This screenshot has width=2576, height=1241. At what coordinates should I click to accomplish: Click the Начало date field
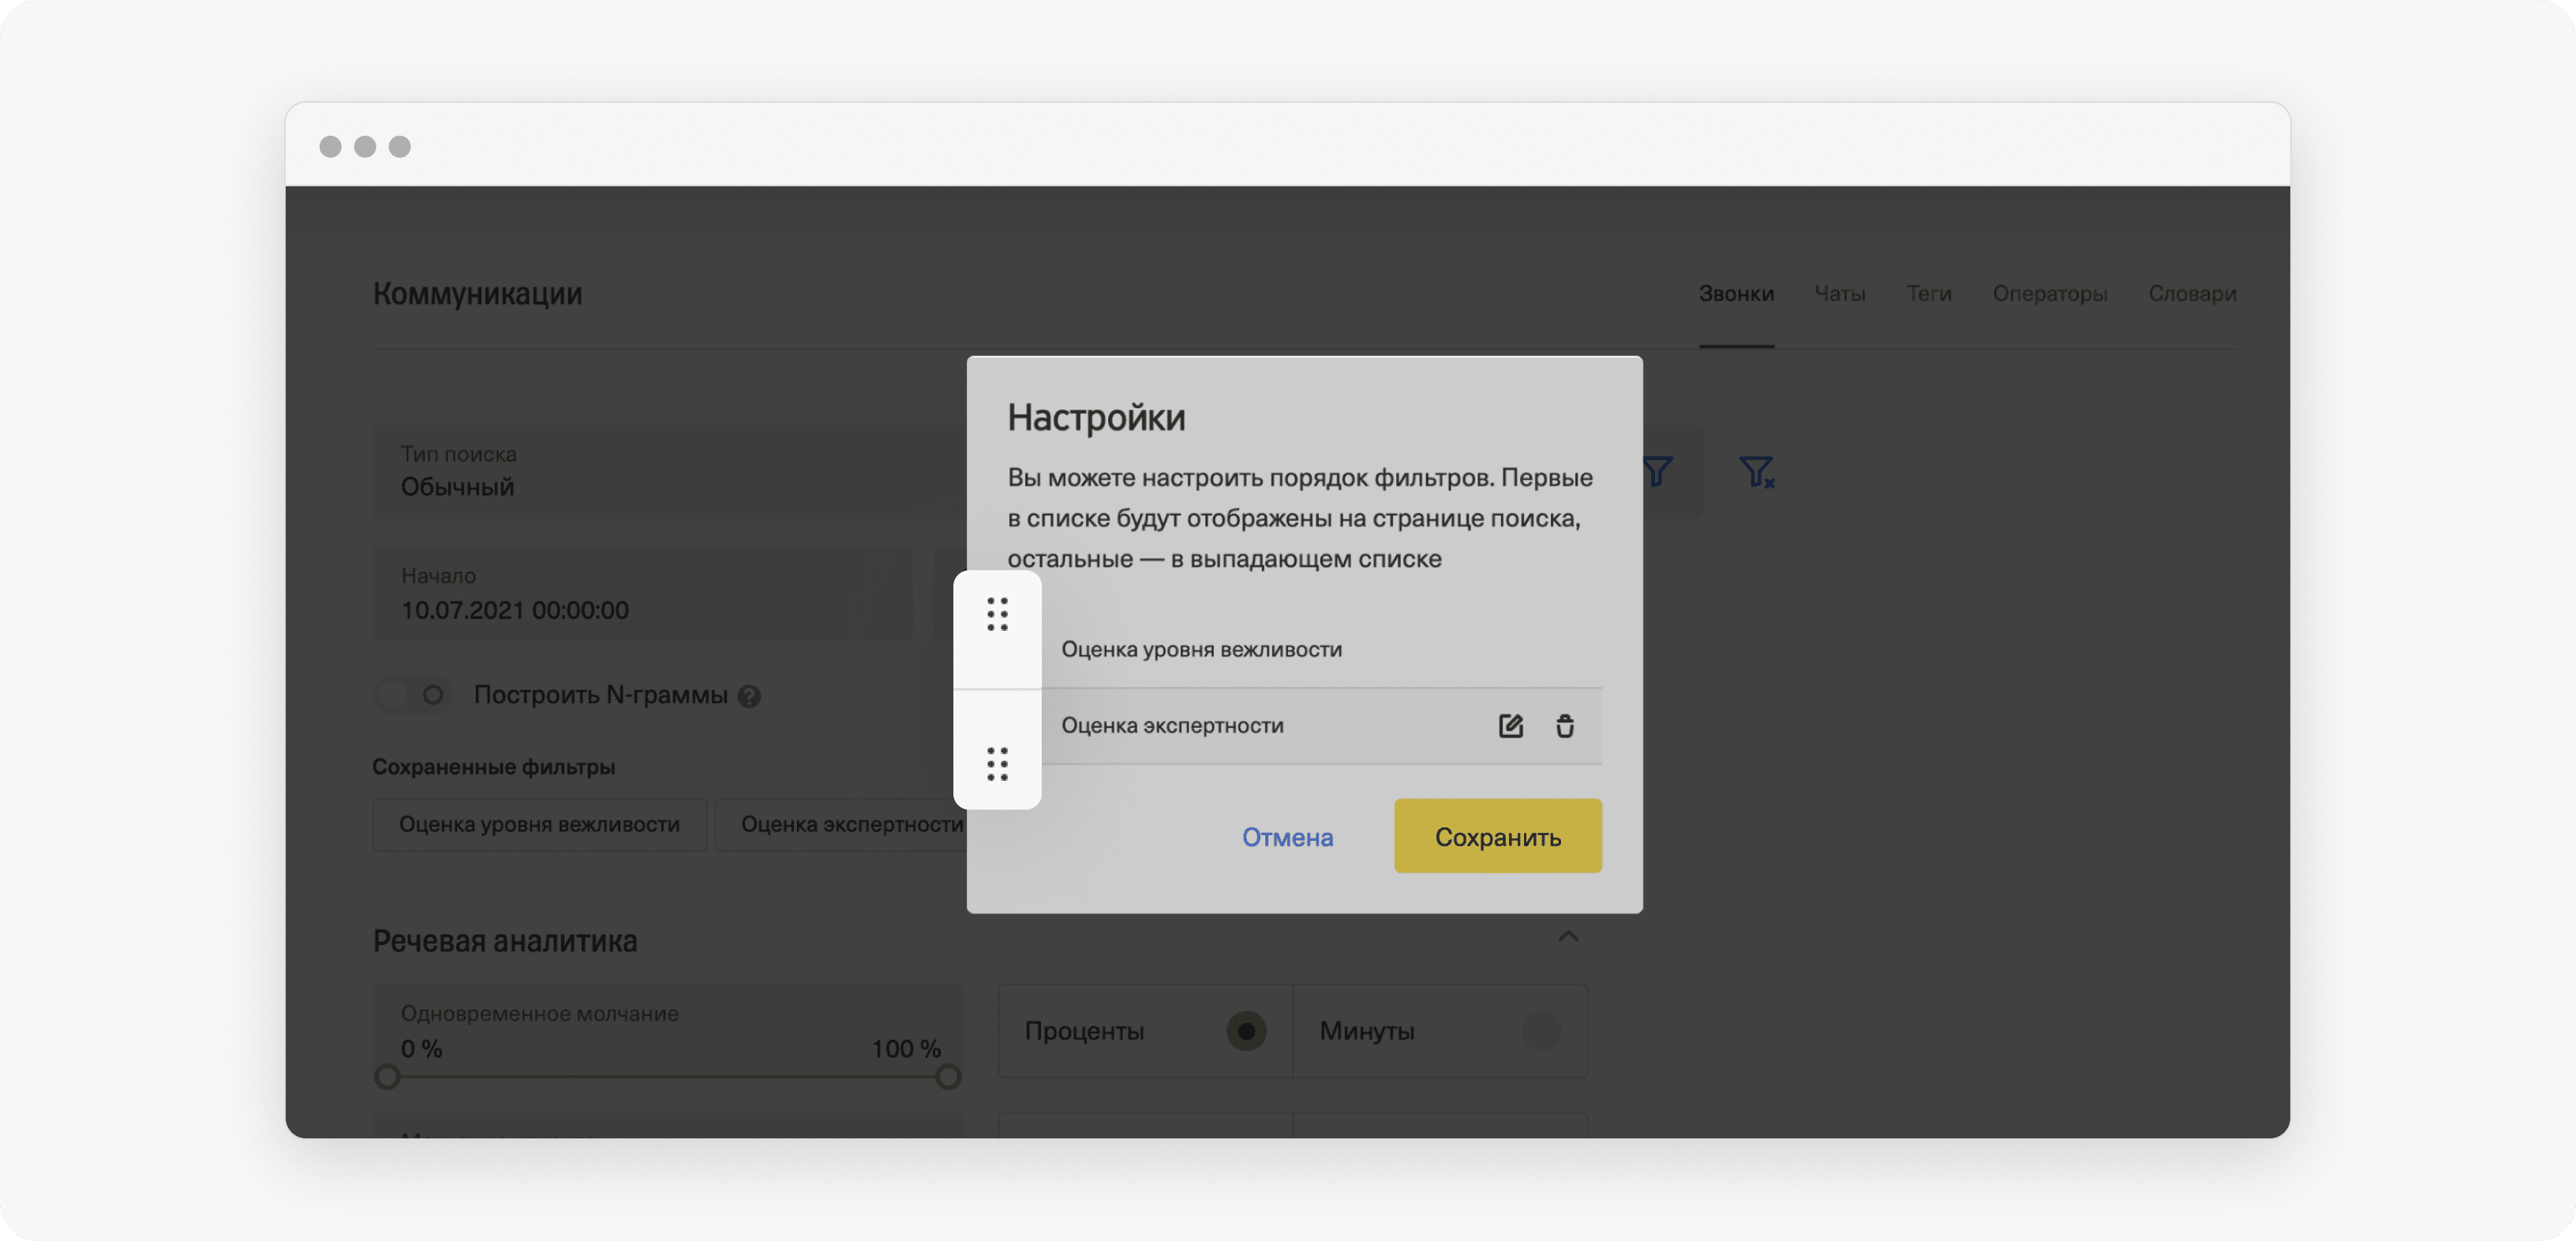pyautogui.click(x=642, y=593)
